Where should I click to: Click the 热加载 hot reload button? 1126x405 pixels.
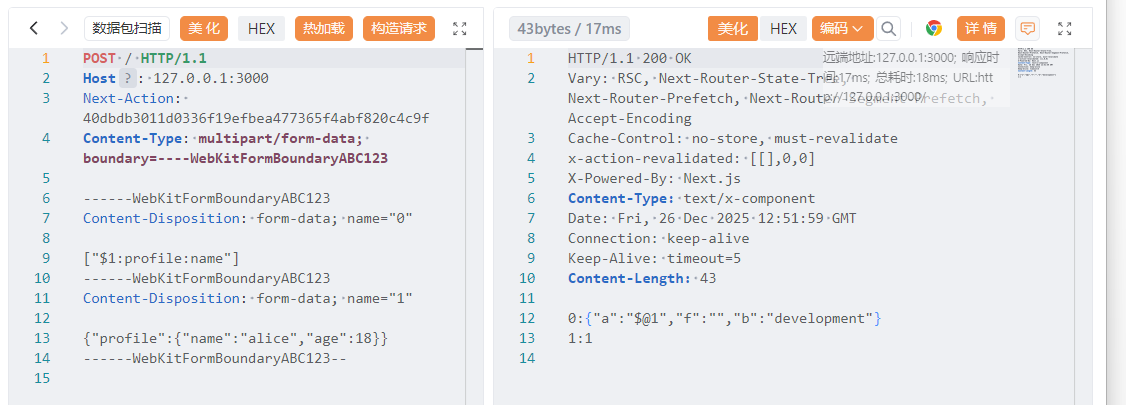(x=324, y=29)
